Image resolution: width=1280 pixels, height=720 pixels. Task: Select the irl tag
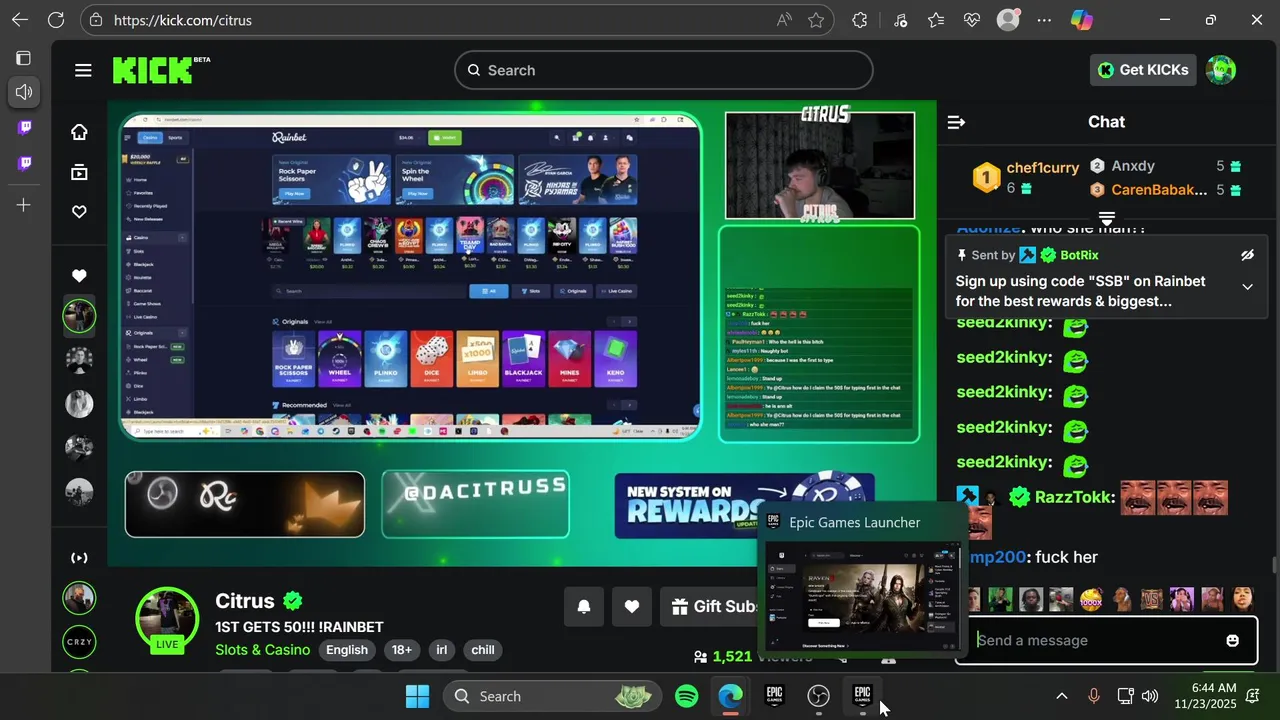pos(442,650)
